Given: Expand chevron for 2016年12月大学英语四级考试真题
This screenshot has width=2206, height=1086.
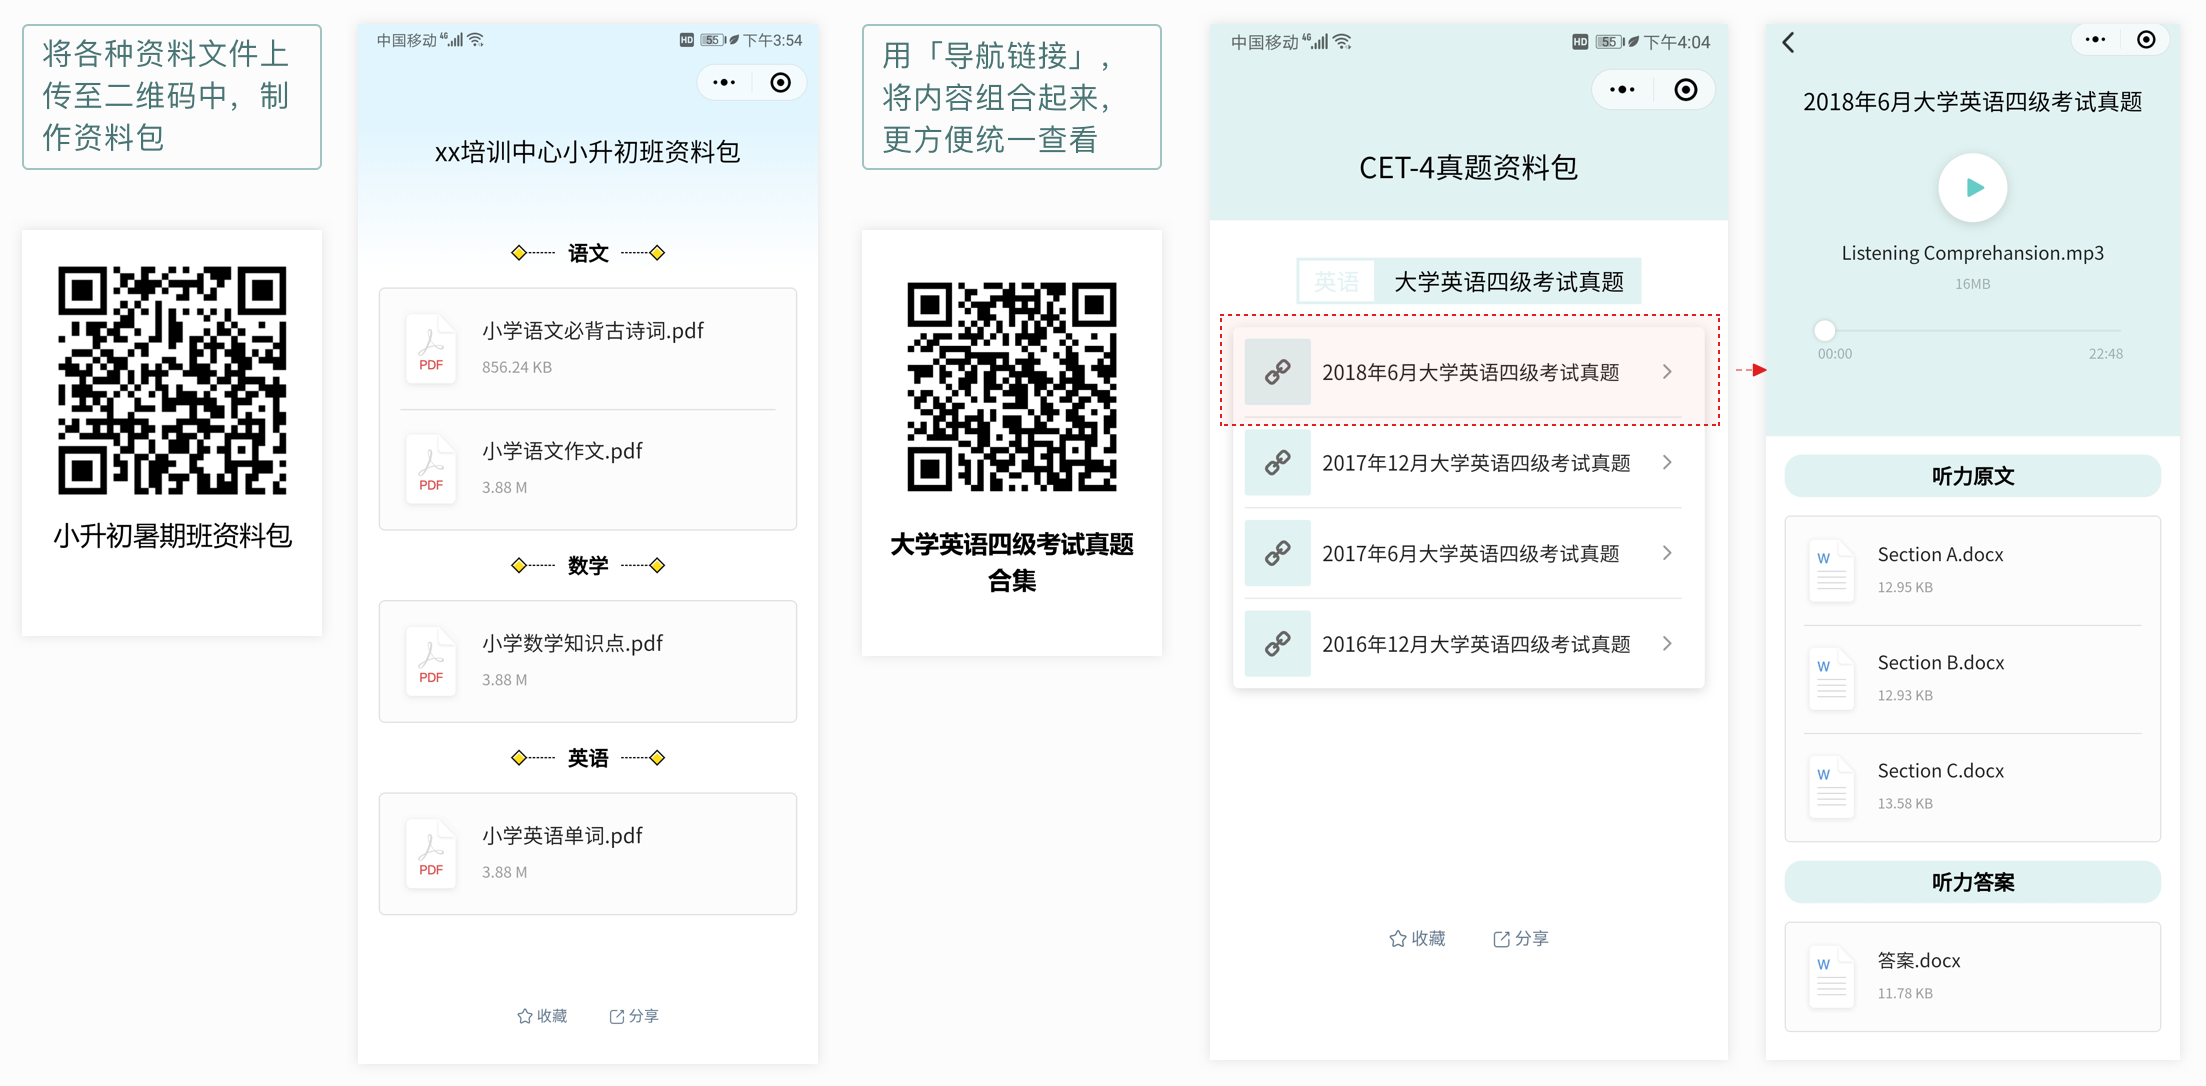Looking at the screenshot, I should (x=1667, y=644).
